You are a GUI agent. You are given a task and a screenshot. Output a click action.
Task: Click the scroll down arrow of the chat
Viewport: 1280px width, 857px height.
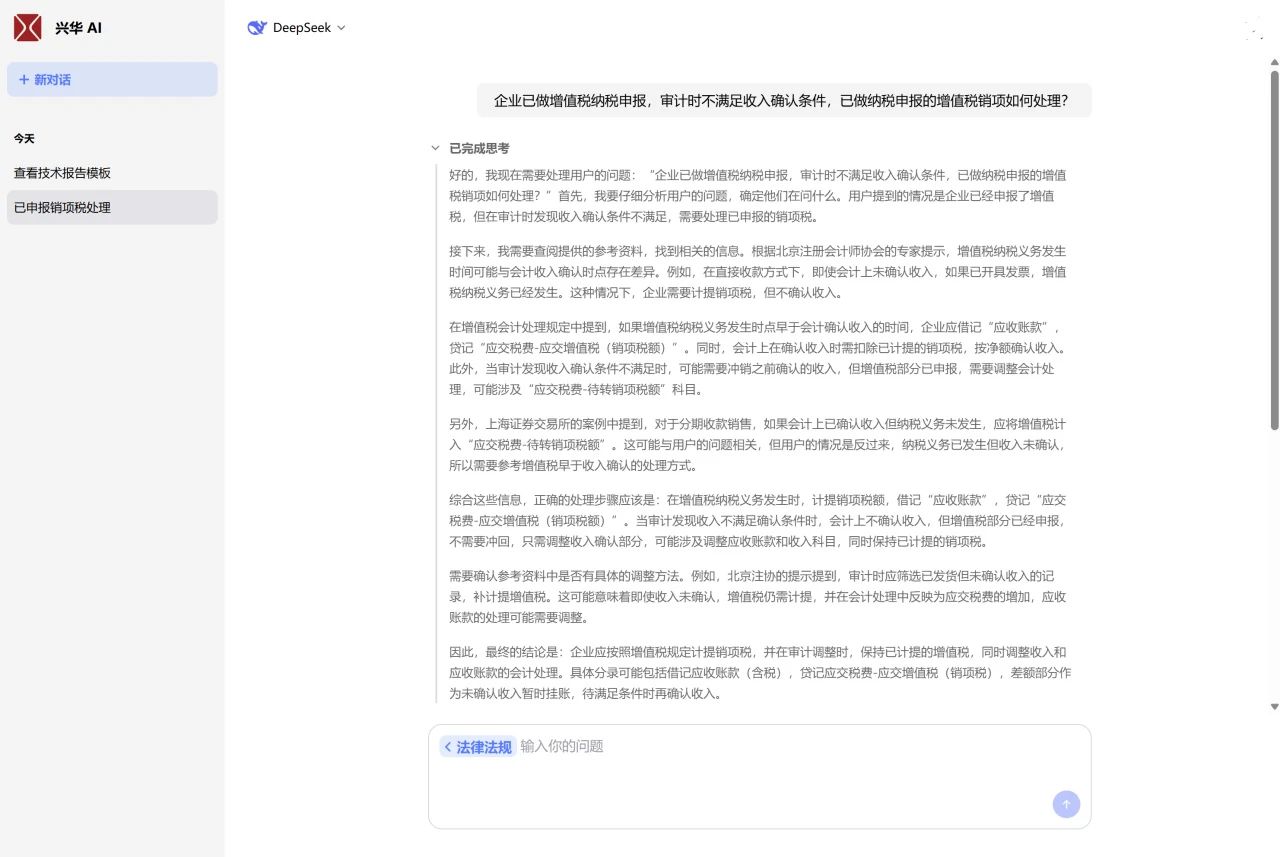[x=1274, y=707]
